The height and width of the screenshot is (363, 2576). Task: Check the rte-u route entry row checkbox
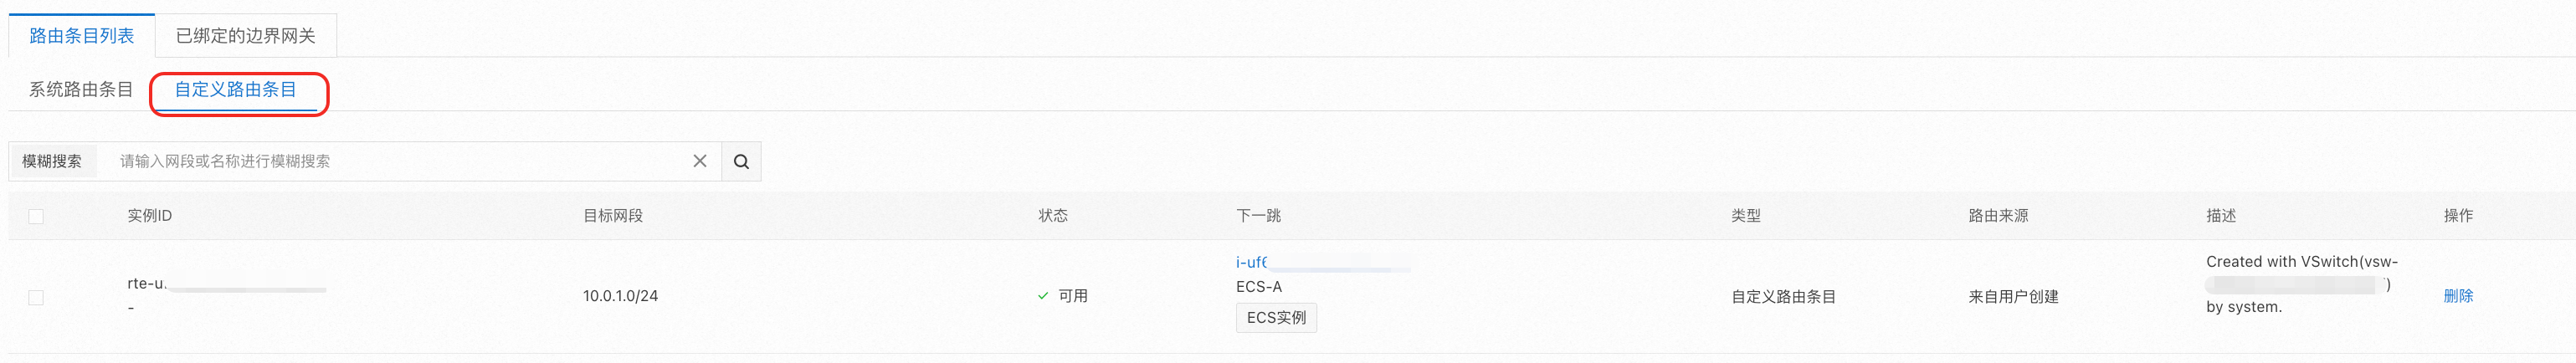pyautogui.click(x=36, y=297)
